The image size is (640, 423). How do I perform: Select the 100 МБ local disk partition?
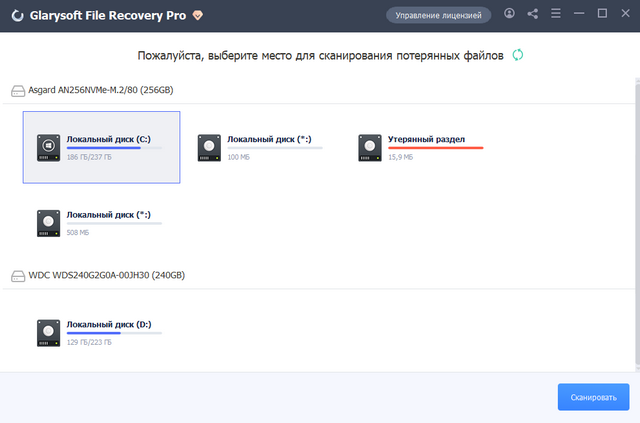click(x=261, y=147)
